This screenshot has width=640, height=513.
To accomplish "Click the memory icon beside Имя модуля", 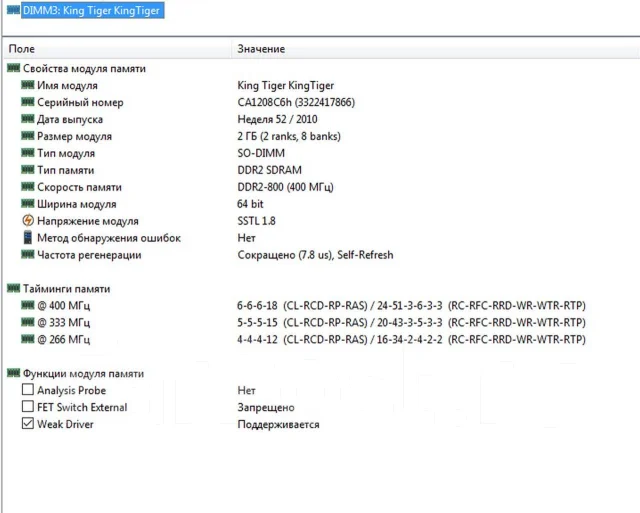I will coord(27,85).
